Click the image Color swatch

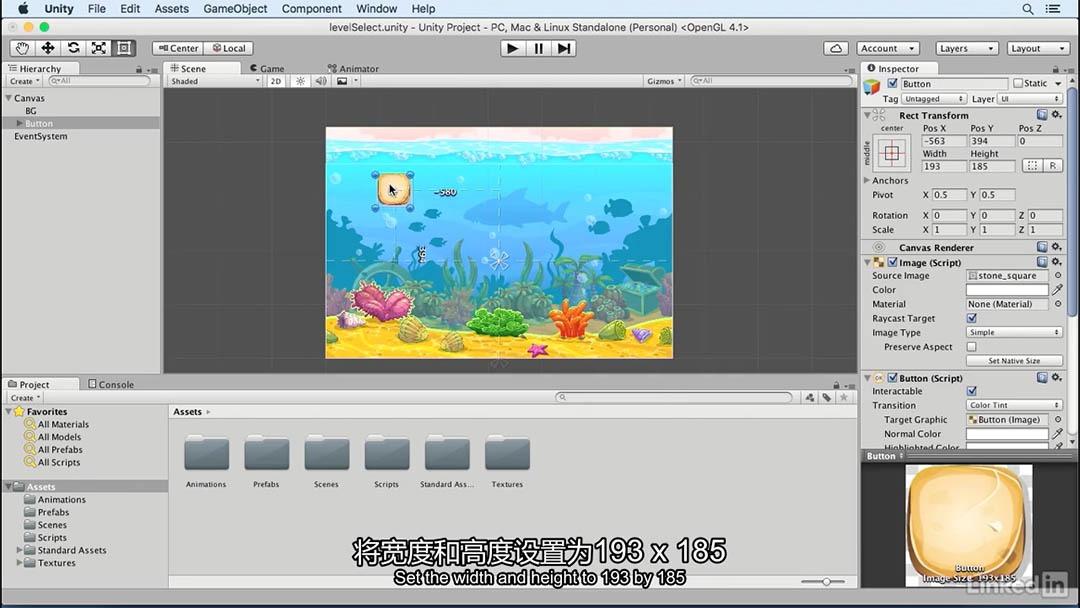pyautogui.click(x=1007, y=290)
